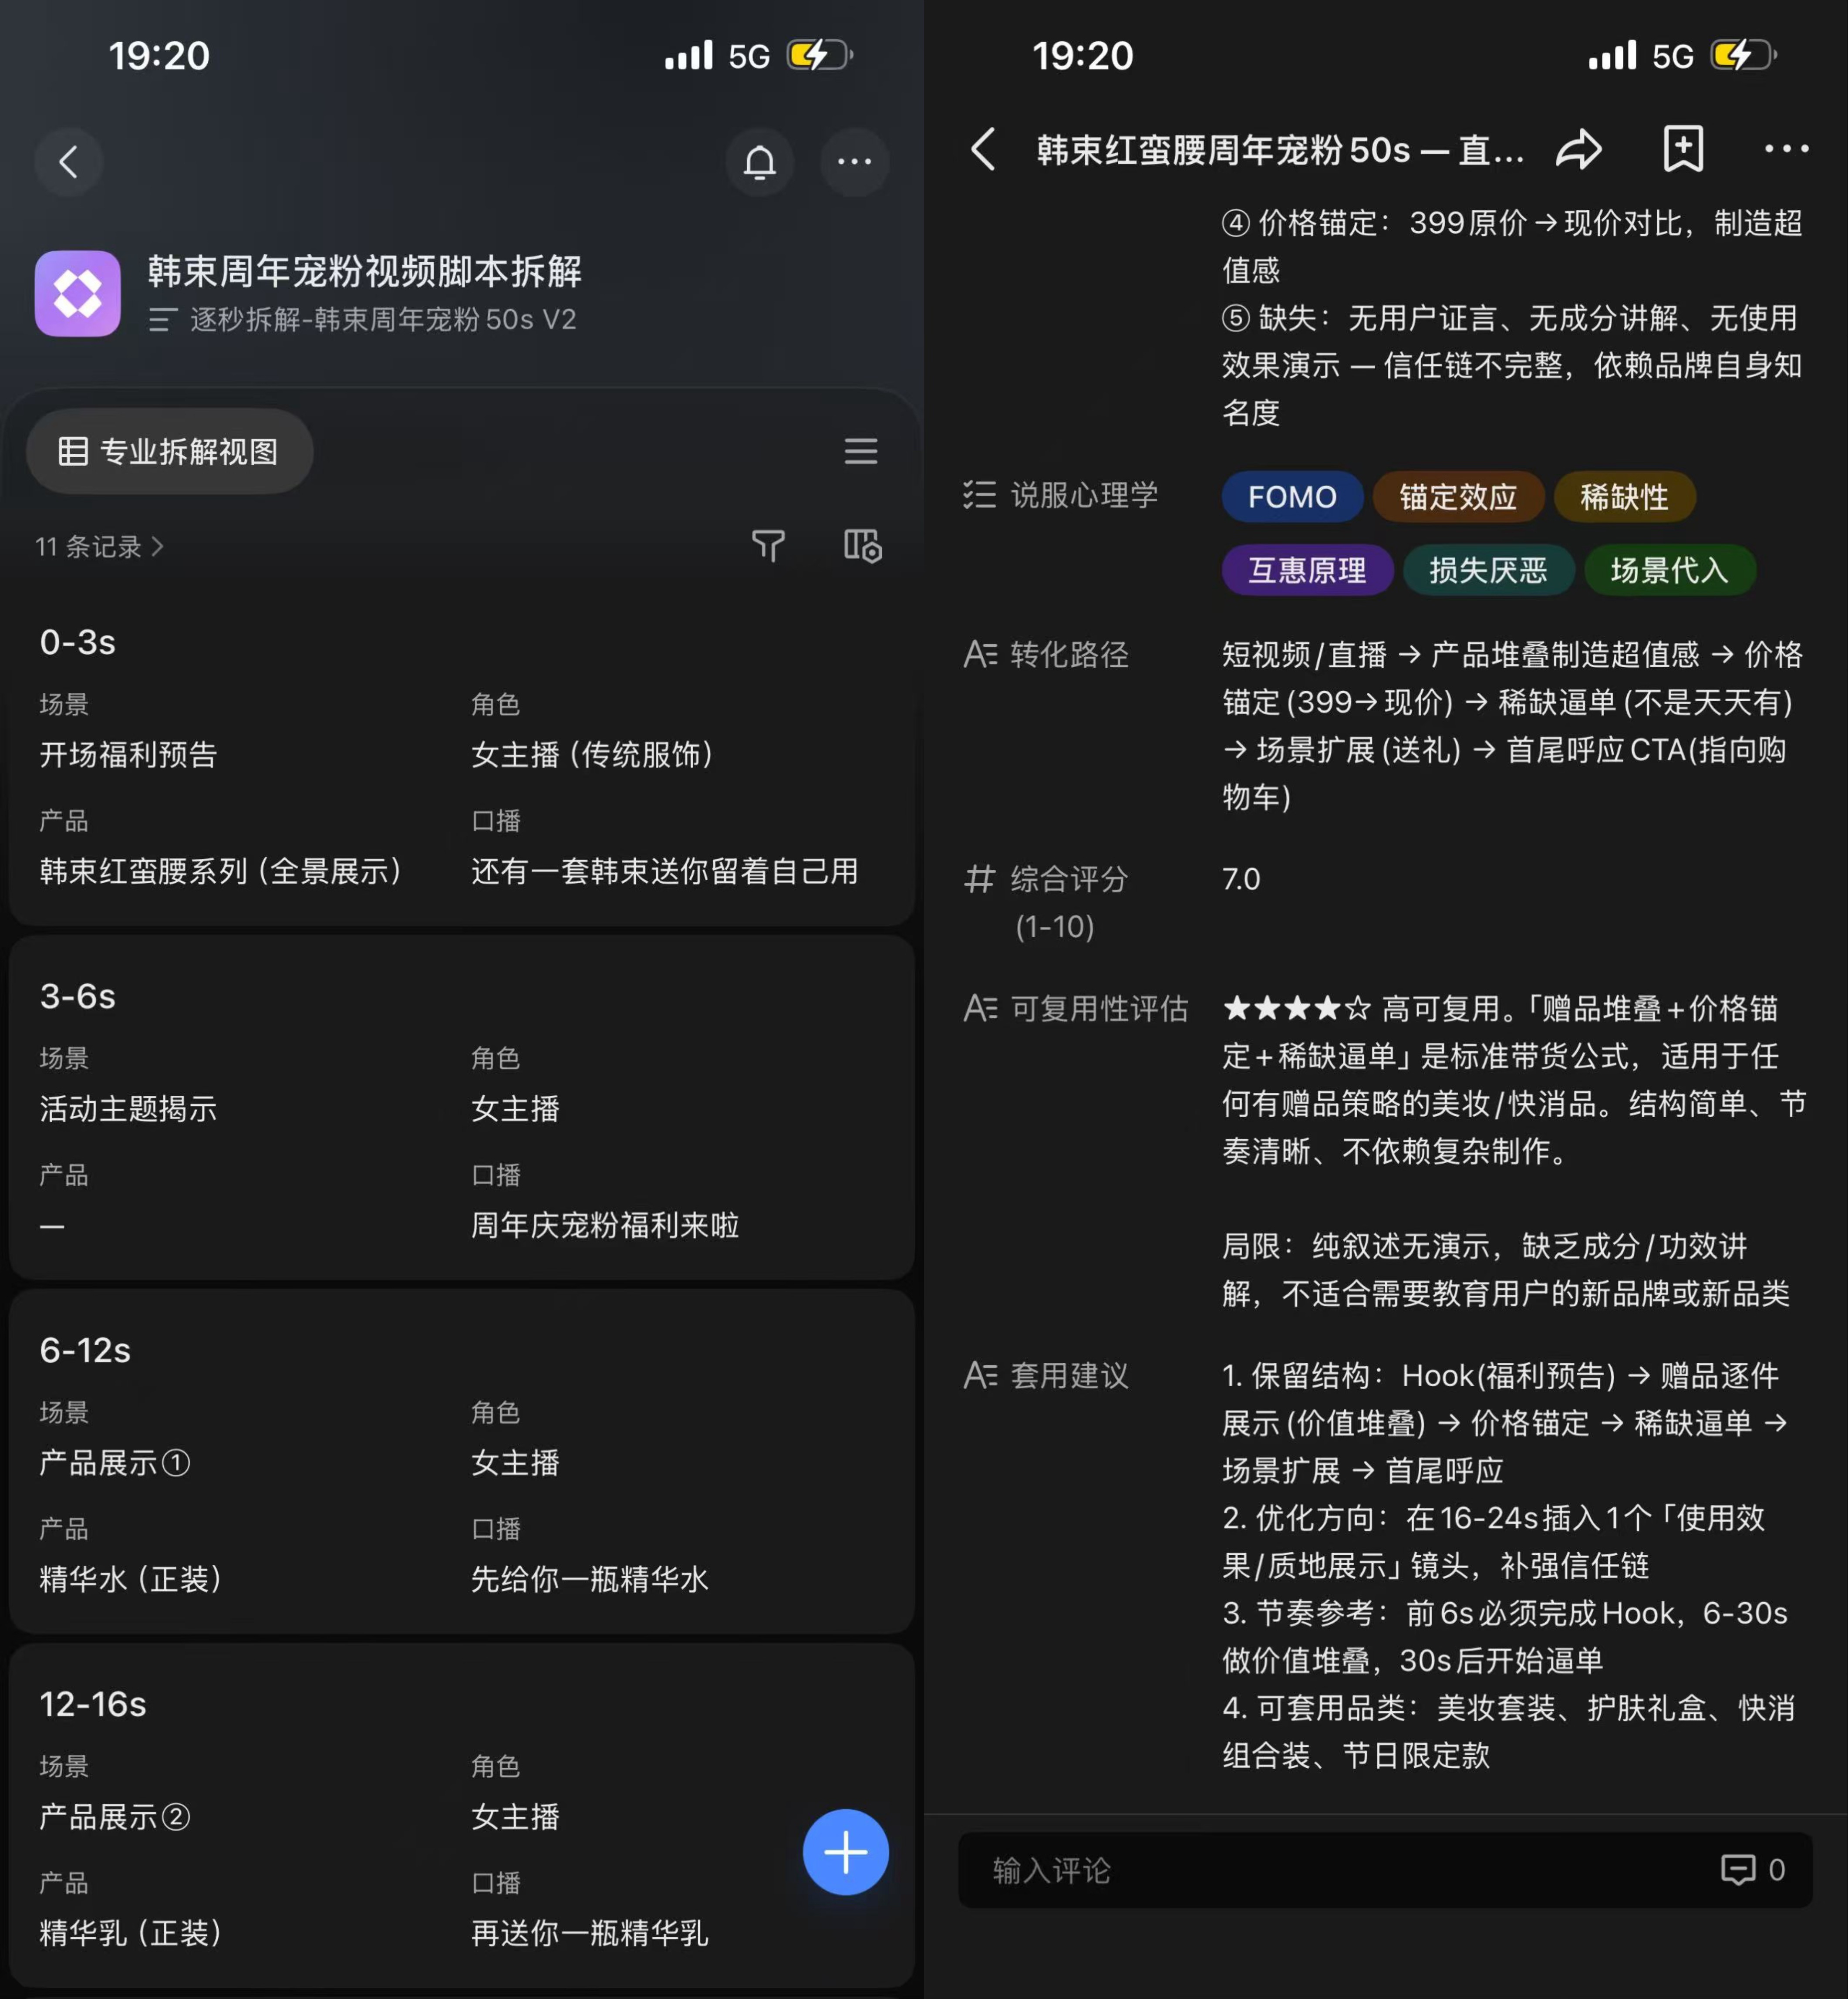Tap the 转化路径 field label
The height and width of the screenshot is (1999, 1848).
(x=1069, y=654)
